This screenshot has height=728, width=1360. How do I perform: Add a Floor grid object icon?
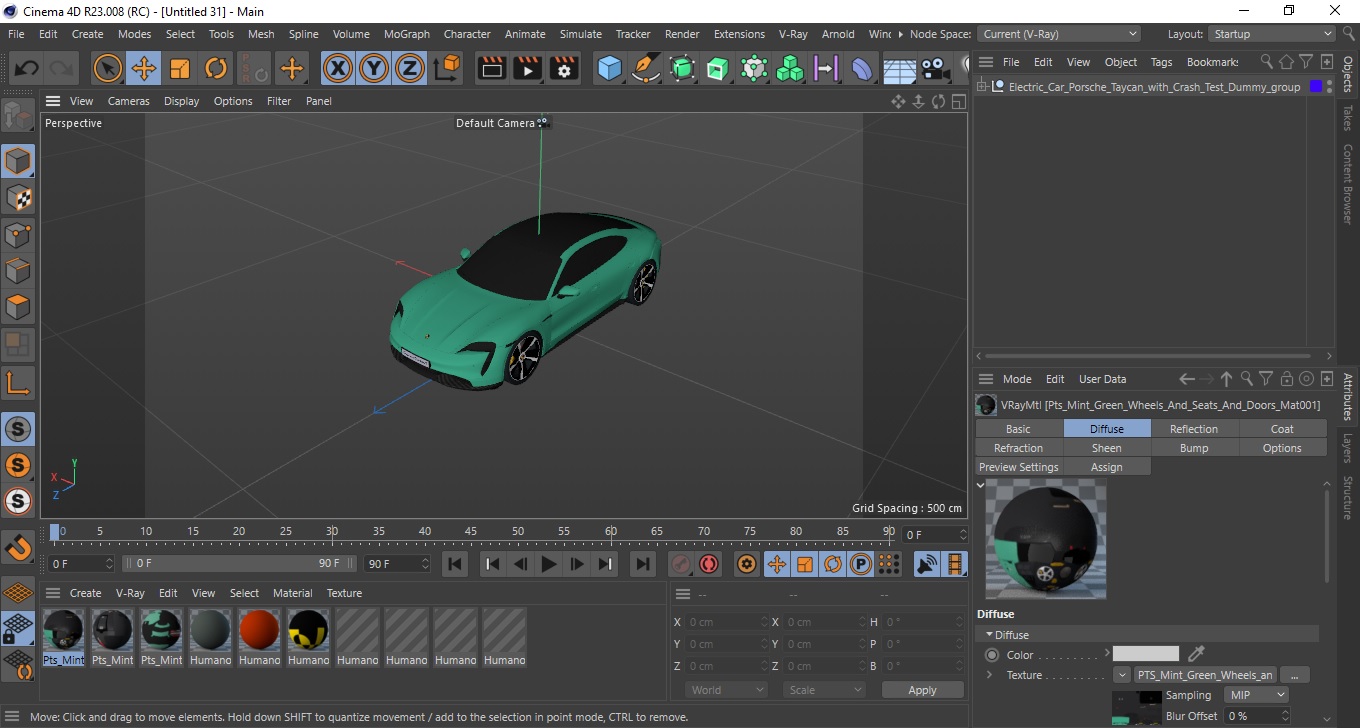point(899,69)
